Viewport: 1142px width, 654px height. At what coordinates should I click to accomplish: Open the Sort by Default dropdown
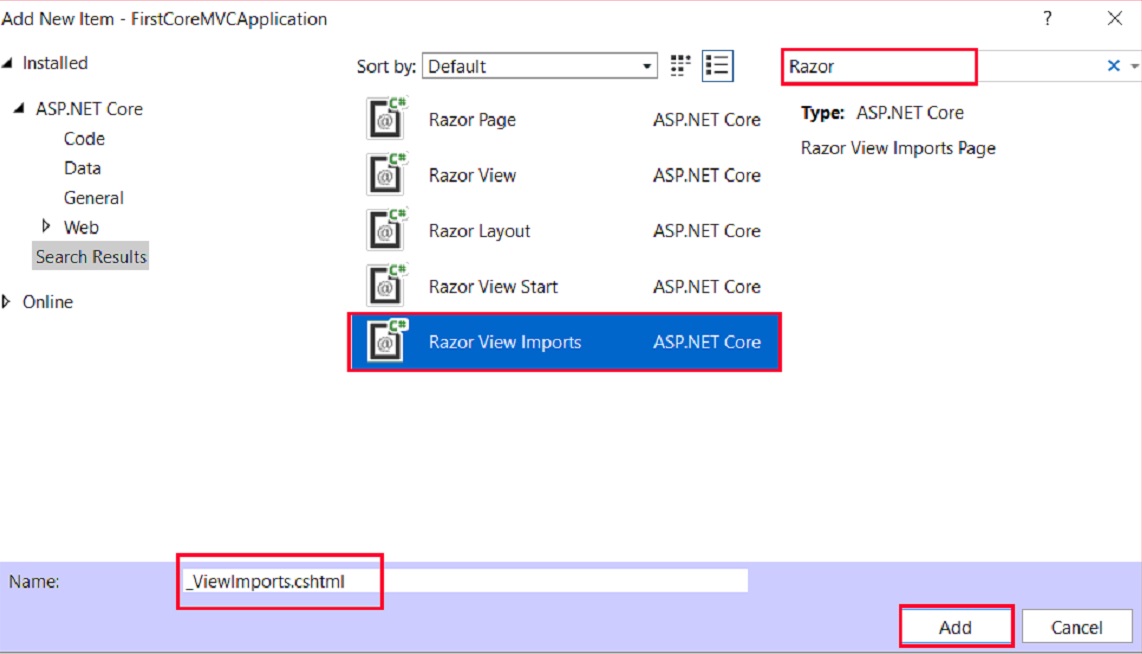coord(540,66)
